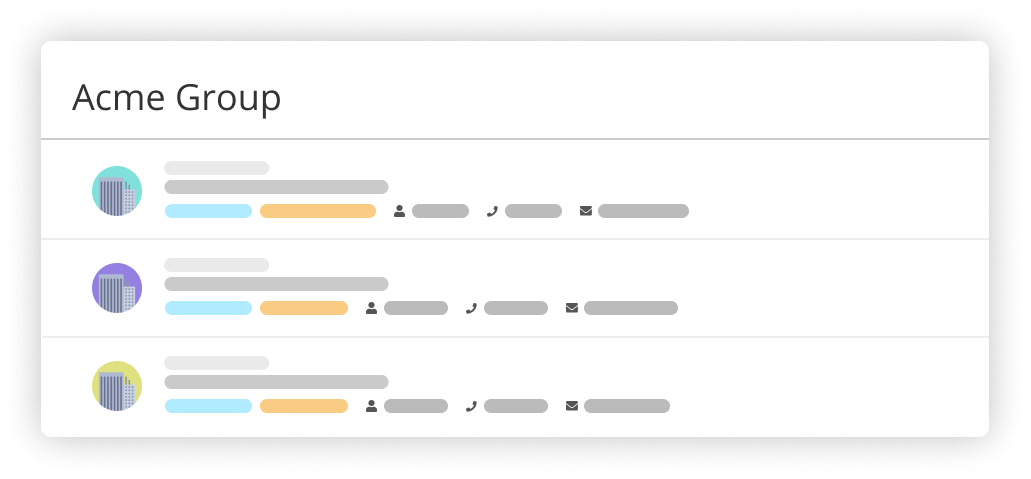Open the first row's dark gray title bar
Image resolution: width=1031 pixels, height=479 pixels.
[x=276, y=187]
